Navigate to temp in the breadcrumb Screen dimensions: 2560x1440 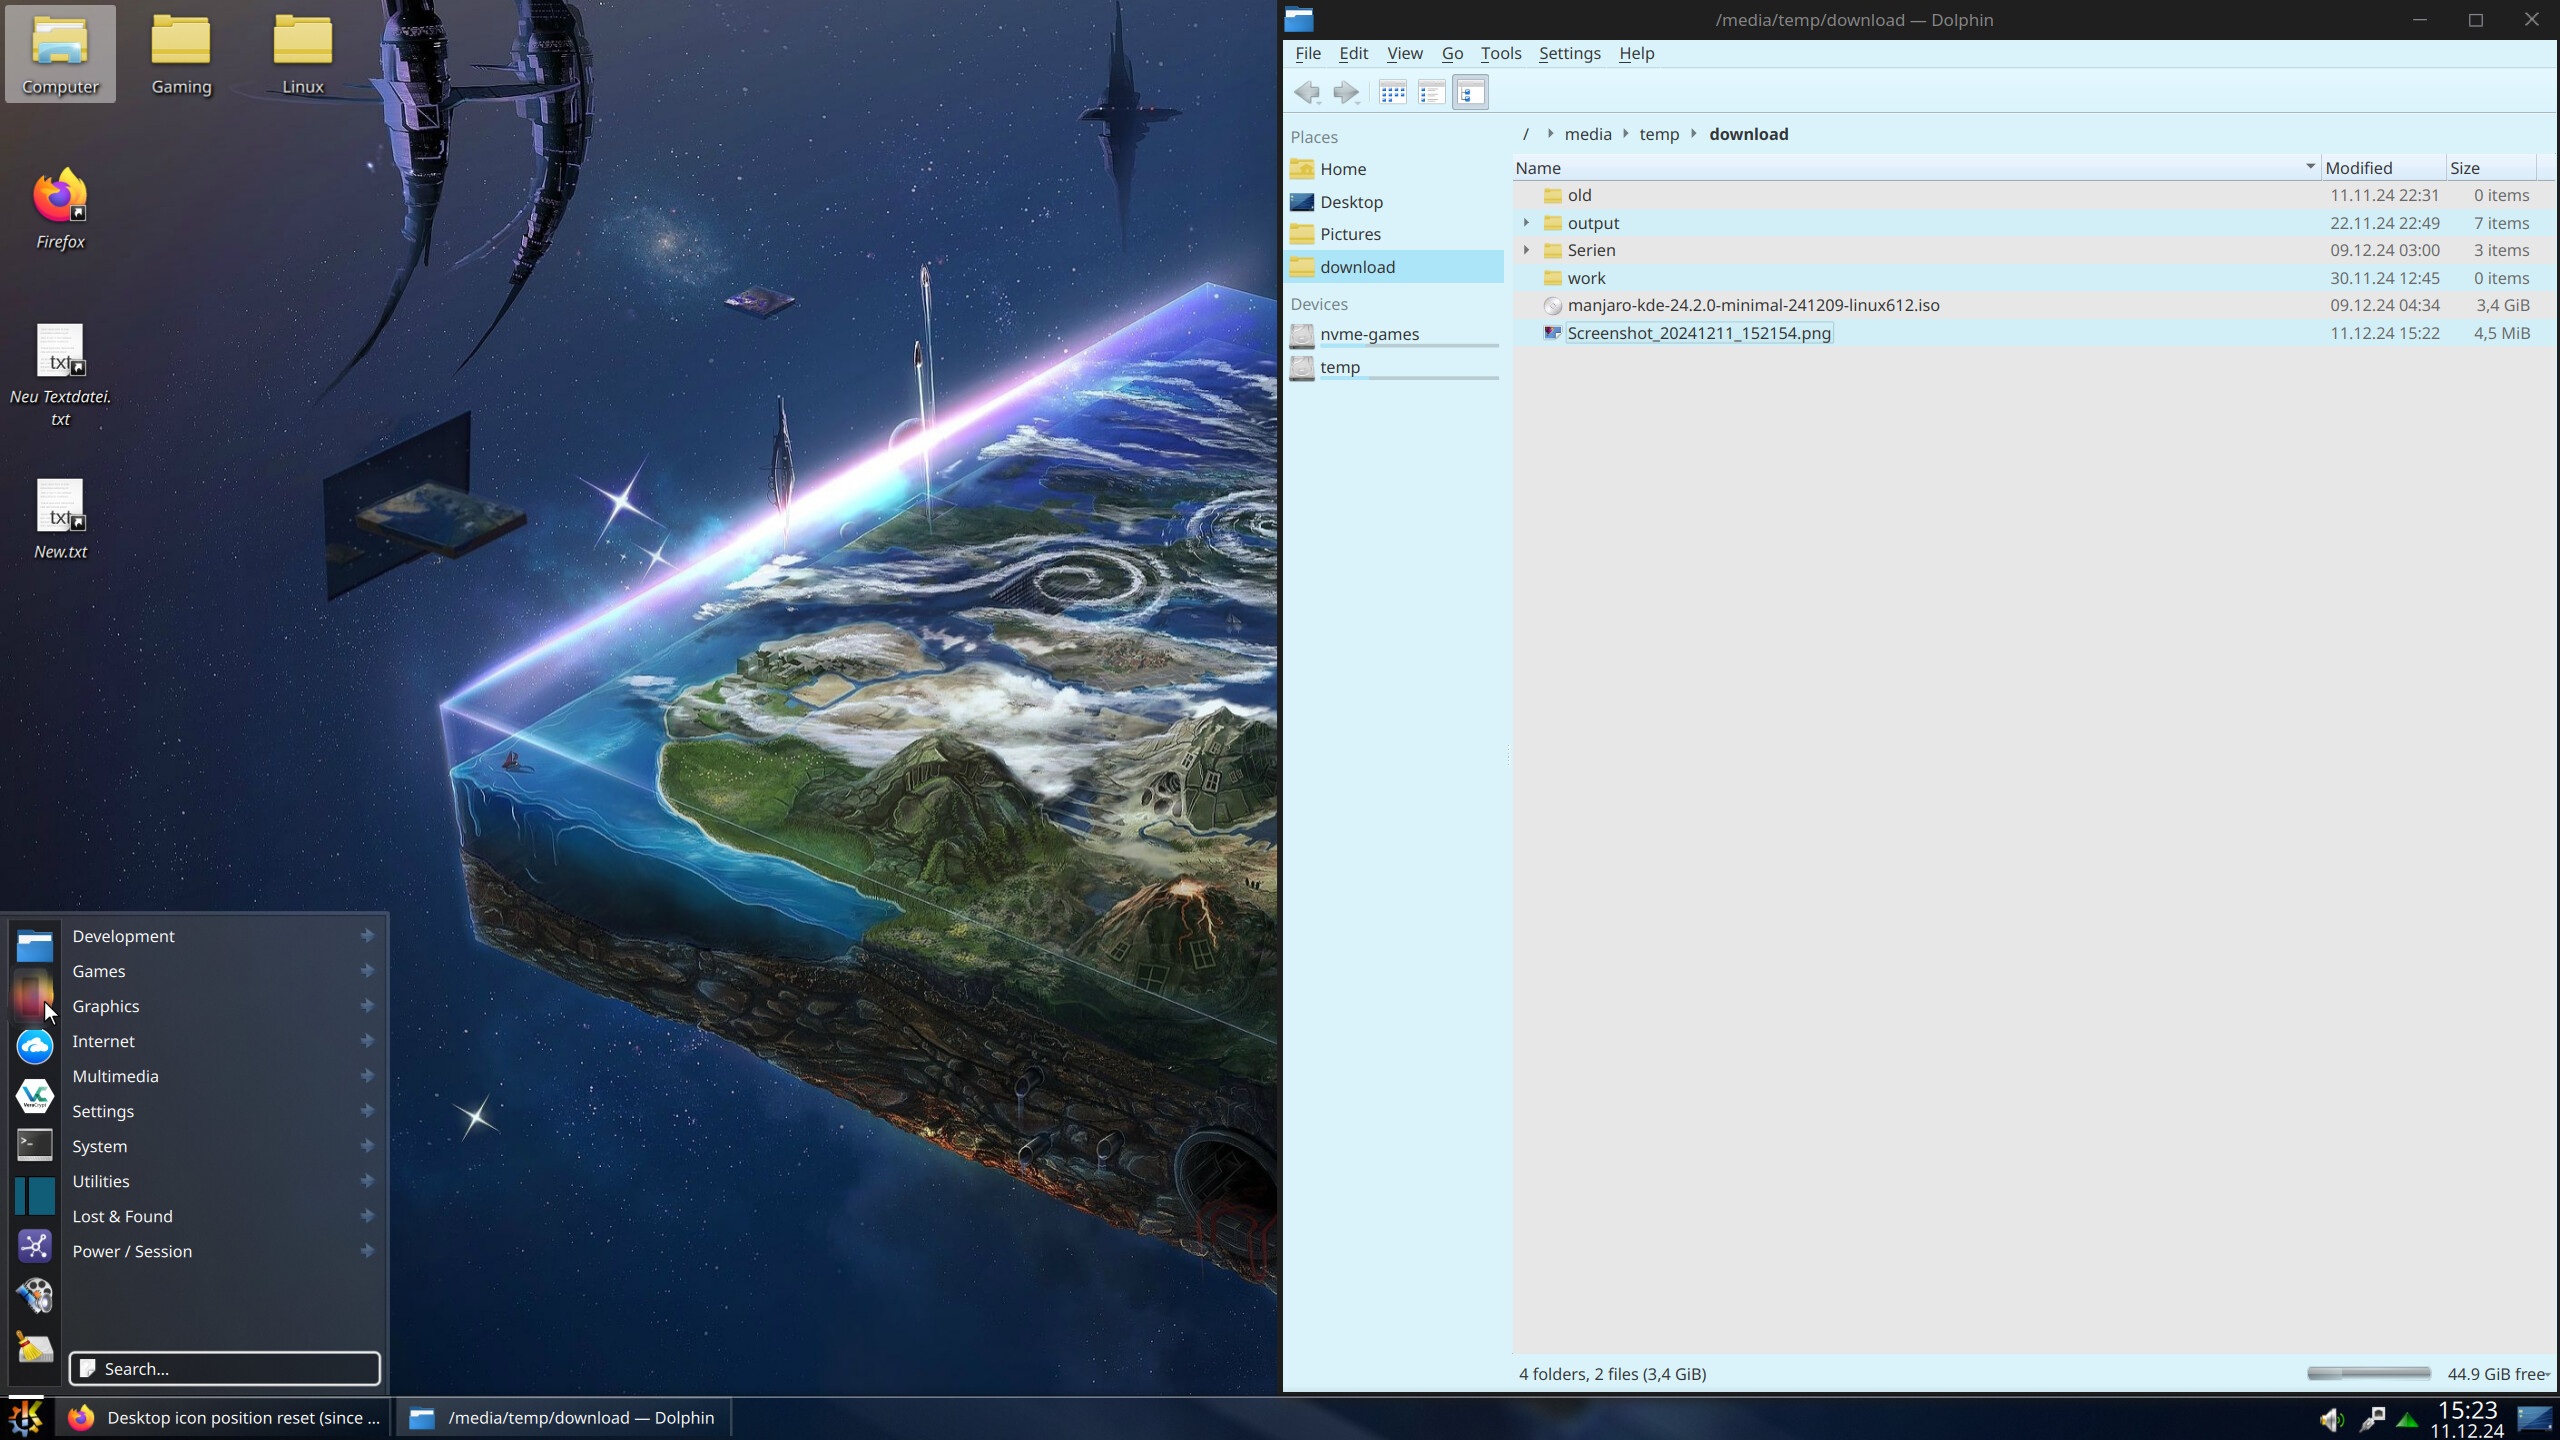click(1658, 134)
